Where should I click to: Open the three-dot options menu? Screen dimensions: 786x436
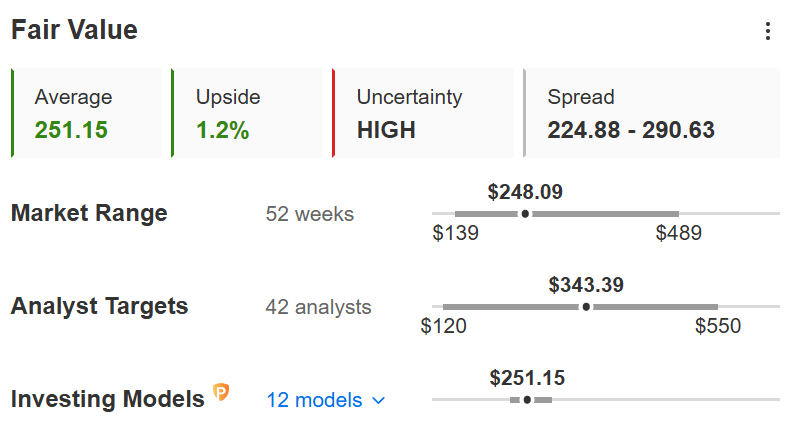click(767, 31)
